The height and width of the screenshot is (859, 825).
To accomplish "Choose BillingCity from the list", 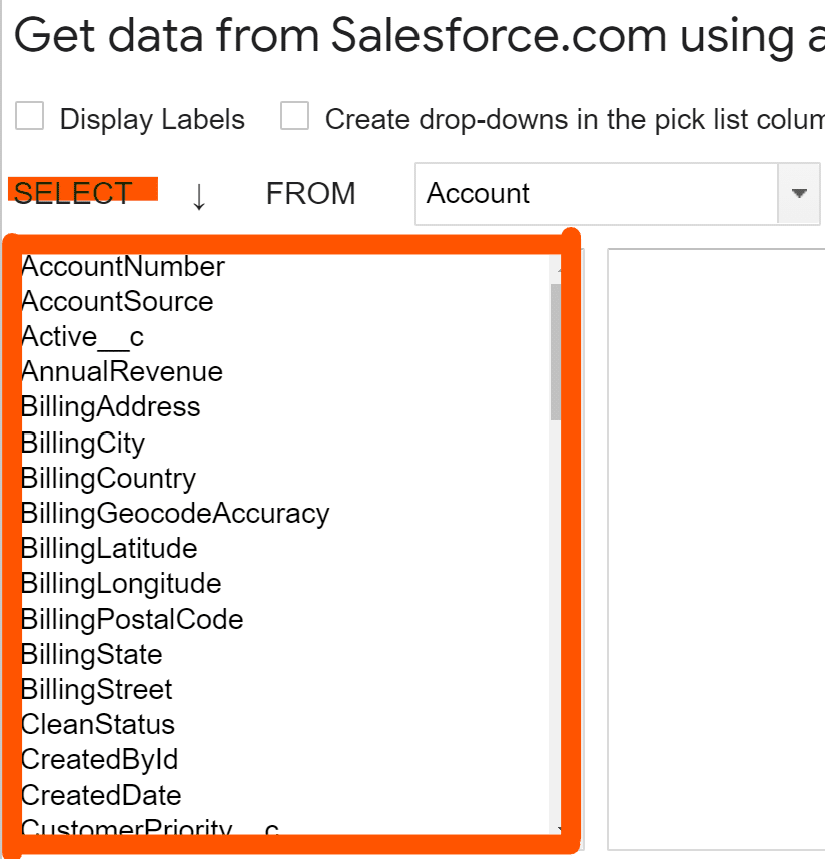I will pos(83,443).
